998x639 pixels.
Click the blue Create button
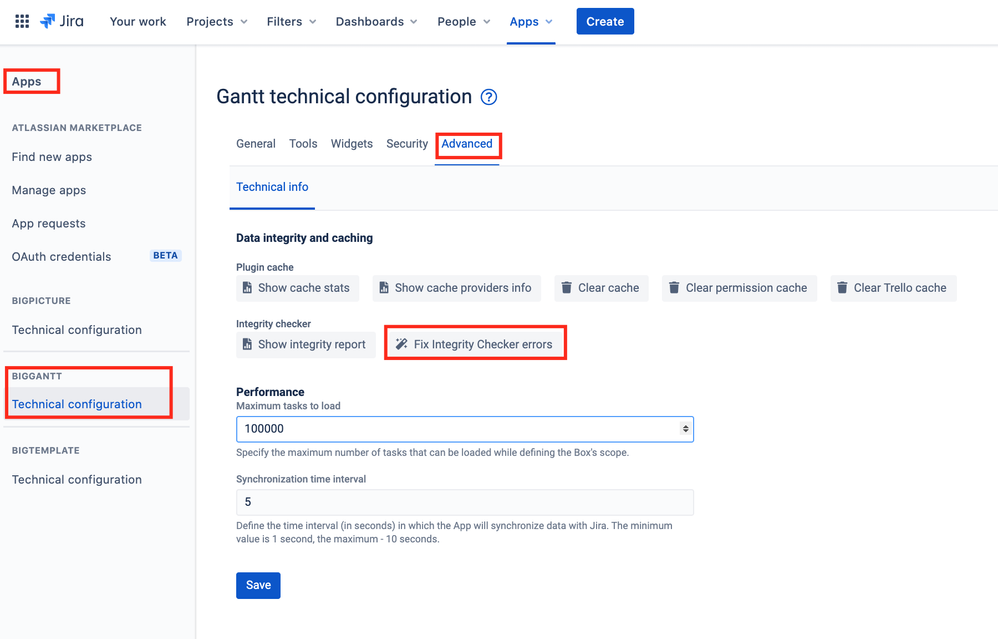(605, 22)
